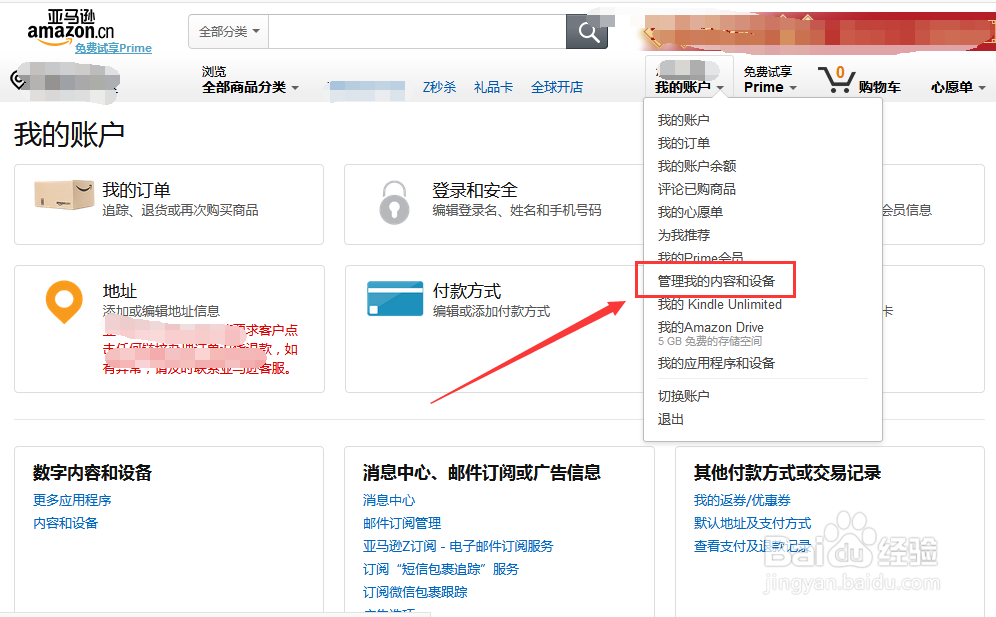Select 我的订单 in the dropdown menu

(683, 143)
